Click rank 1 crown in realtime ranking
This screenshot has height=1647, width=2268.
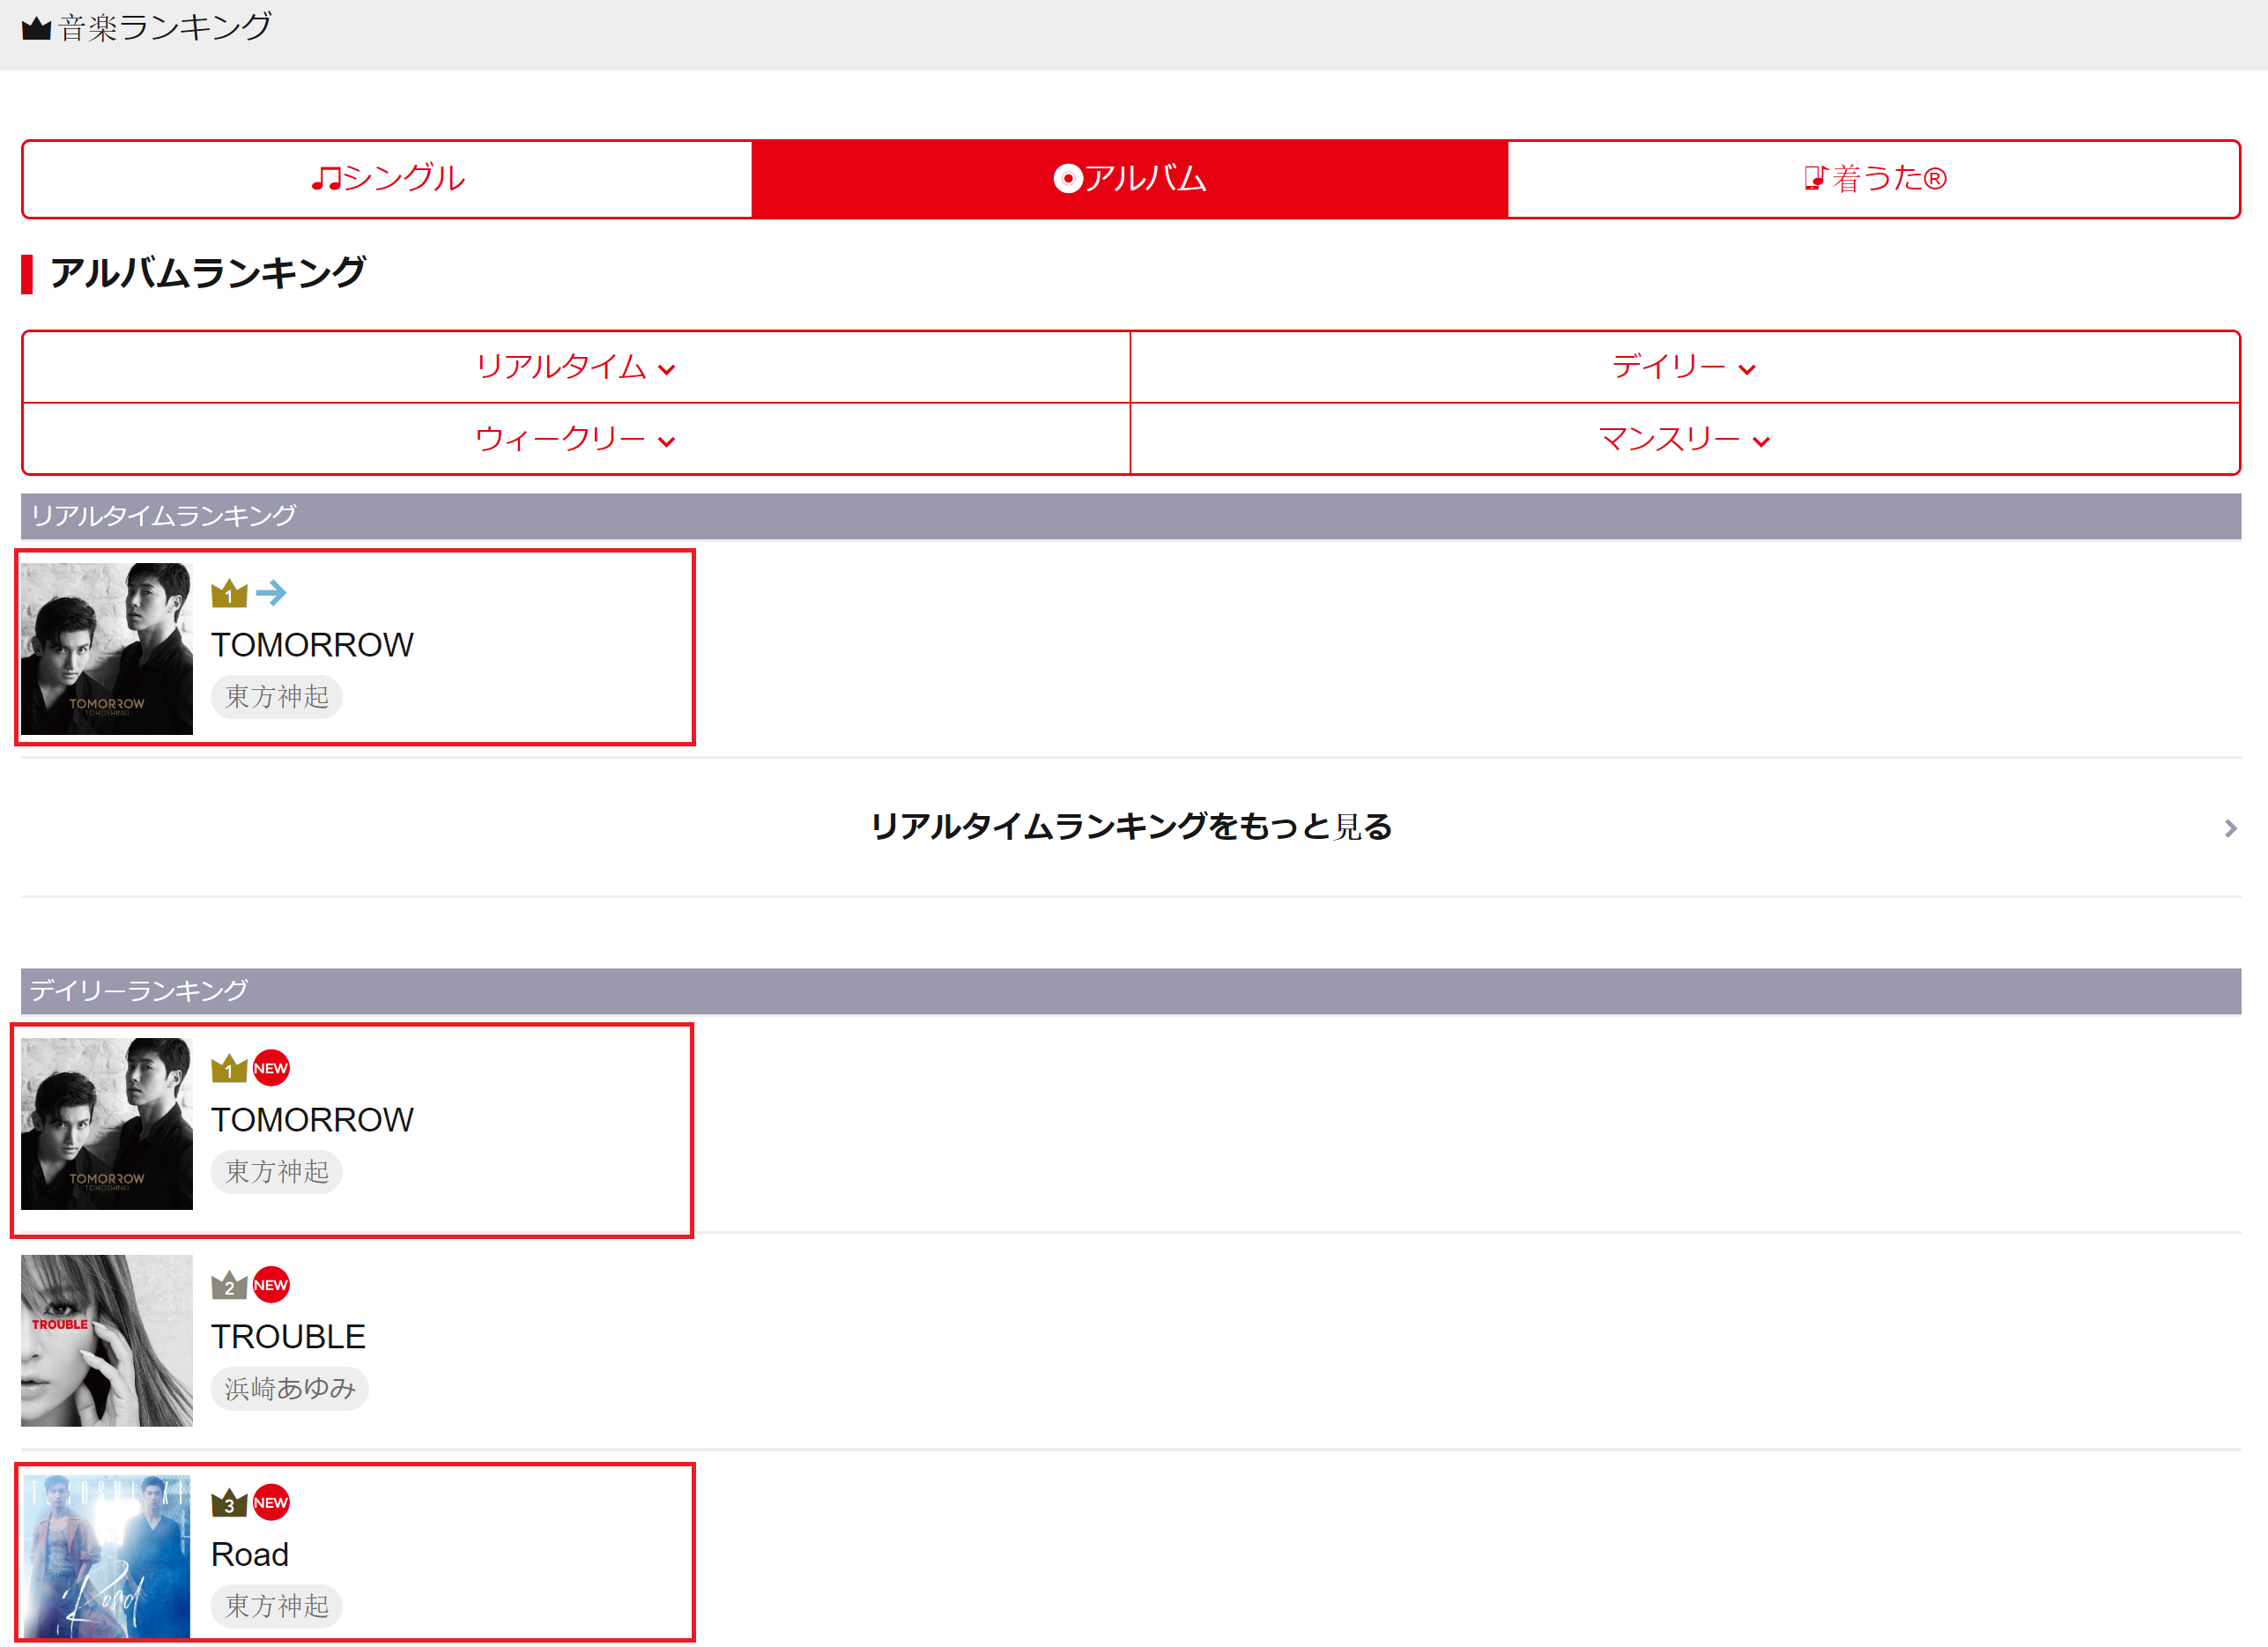coord(229,594)
